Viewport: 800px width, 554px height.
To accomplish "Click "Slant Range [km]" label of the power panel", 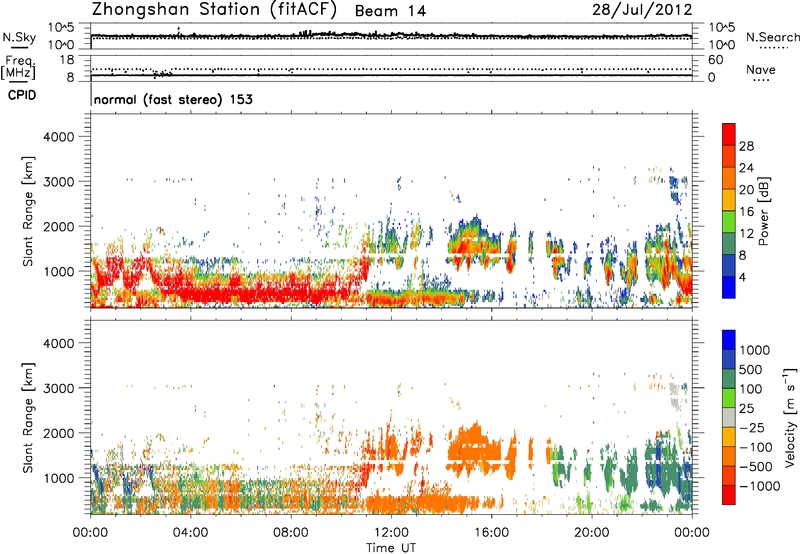I will point(28,211).
